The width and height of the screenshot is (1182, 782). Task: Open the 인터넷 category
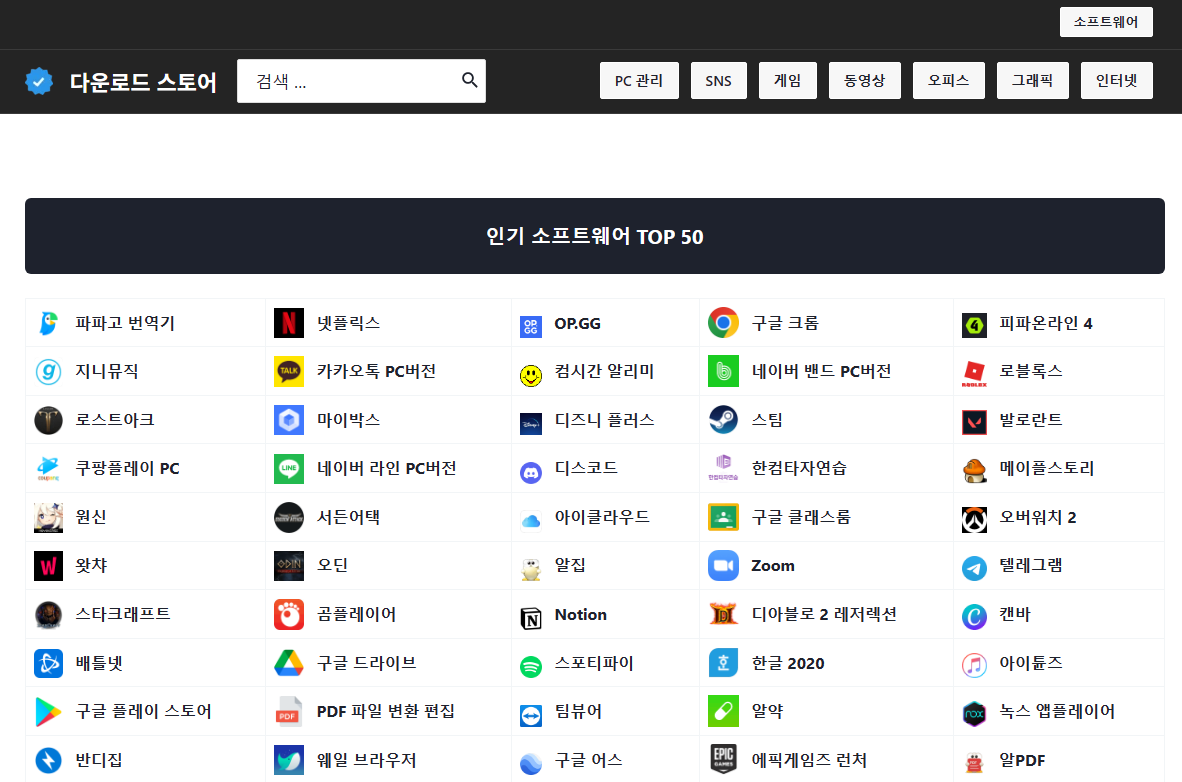pos(1116,81)
